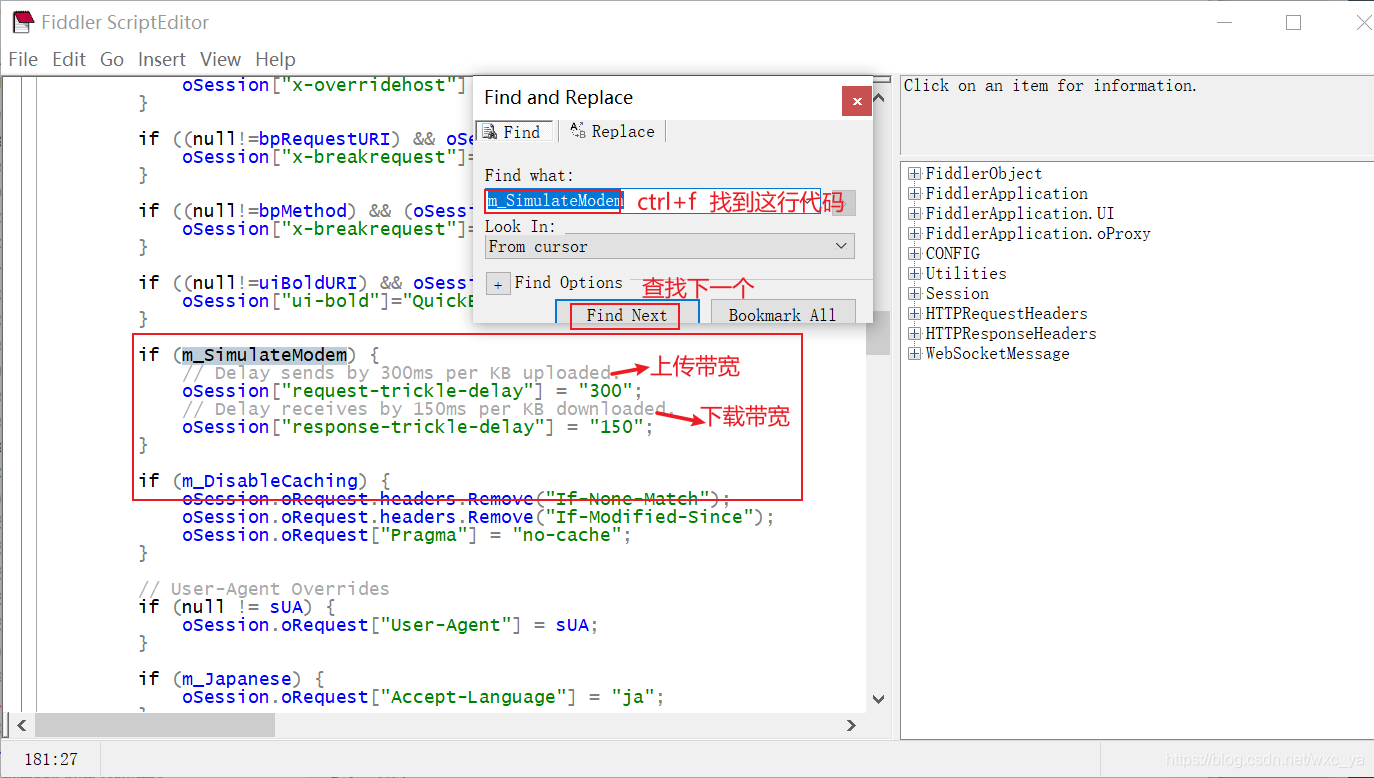Select HTTPResponseHeaders in the class tree

pyautogui.click(x=1011, y=334)
